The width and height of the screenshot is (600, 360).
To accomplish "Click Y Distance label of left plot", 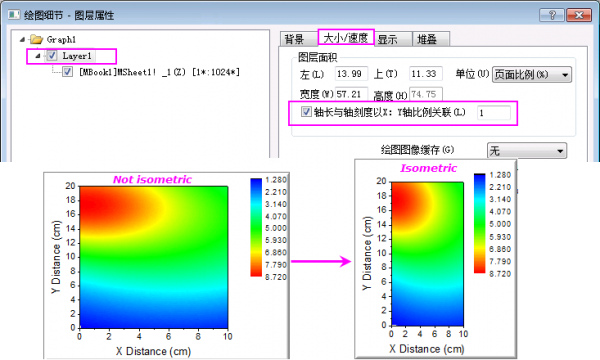I will point(56,257).
